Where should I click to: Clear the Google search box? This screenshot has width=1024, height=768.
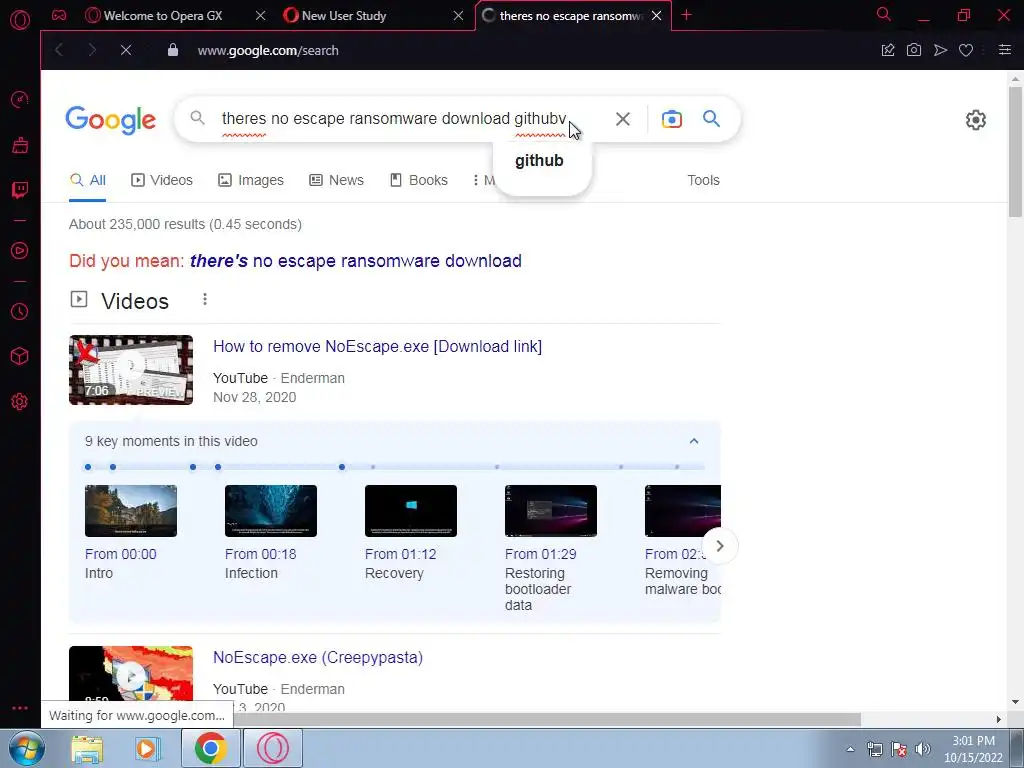point(622,119)
